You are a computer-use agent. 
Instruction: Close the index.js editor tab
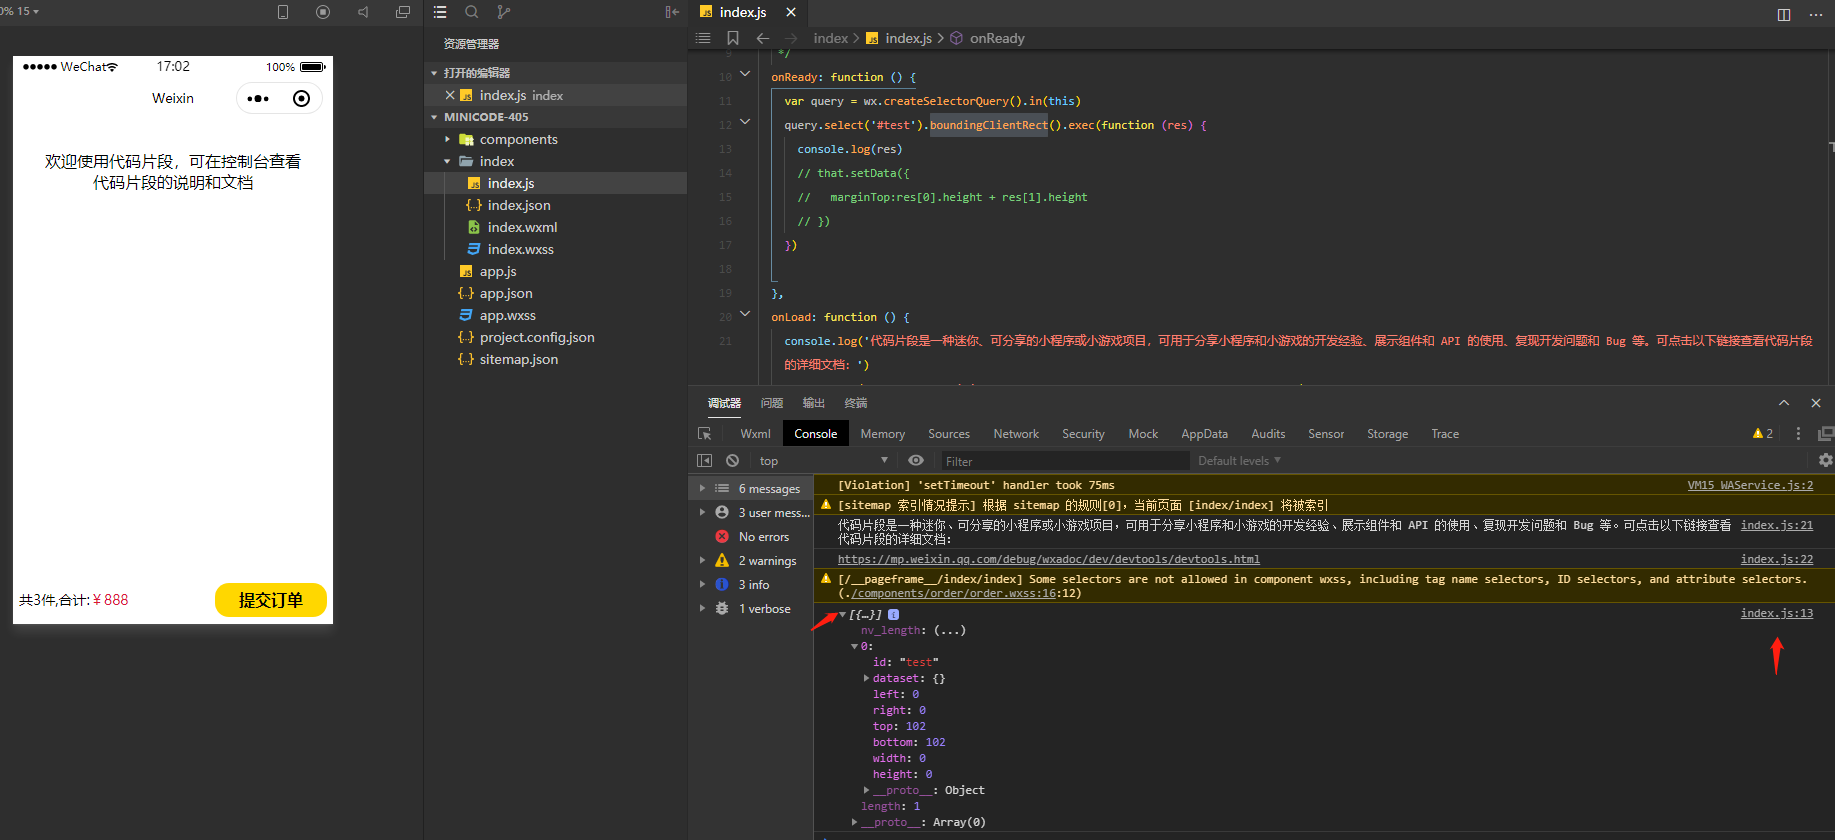coord(791,12)
